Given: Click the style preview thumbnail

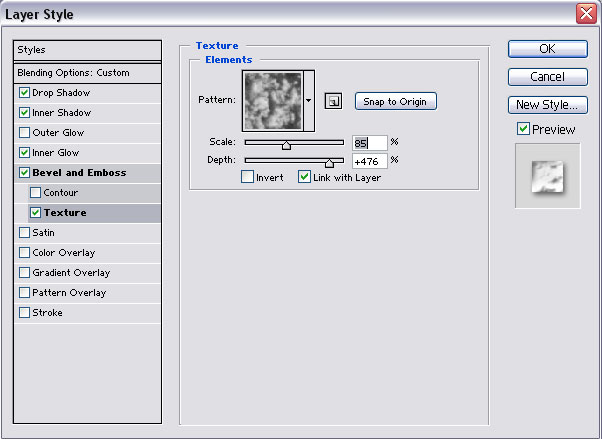Looking at the screenshot, I should (x=547, y=176).
